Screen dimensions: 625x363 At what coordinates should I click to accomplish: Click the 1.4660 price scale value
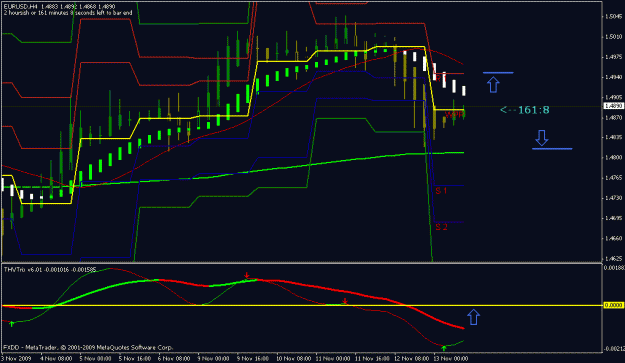tap(613, 238)
